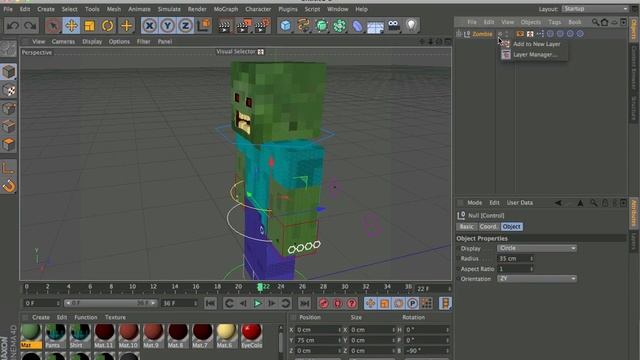Select the Live Selection arrow tool
640x360 pixels.
[x=53, y=26]
